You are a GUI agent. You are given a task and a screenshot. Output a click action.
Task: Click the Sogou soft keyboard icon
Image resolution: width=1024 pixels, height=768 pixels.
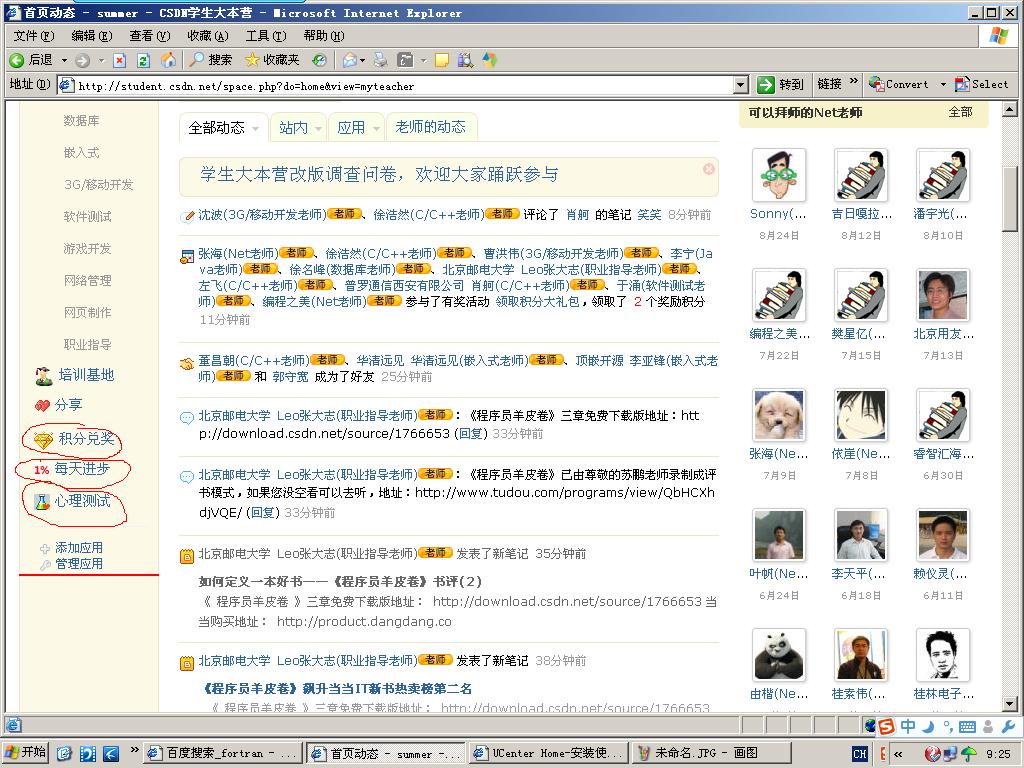tap(968, 727)
